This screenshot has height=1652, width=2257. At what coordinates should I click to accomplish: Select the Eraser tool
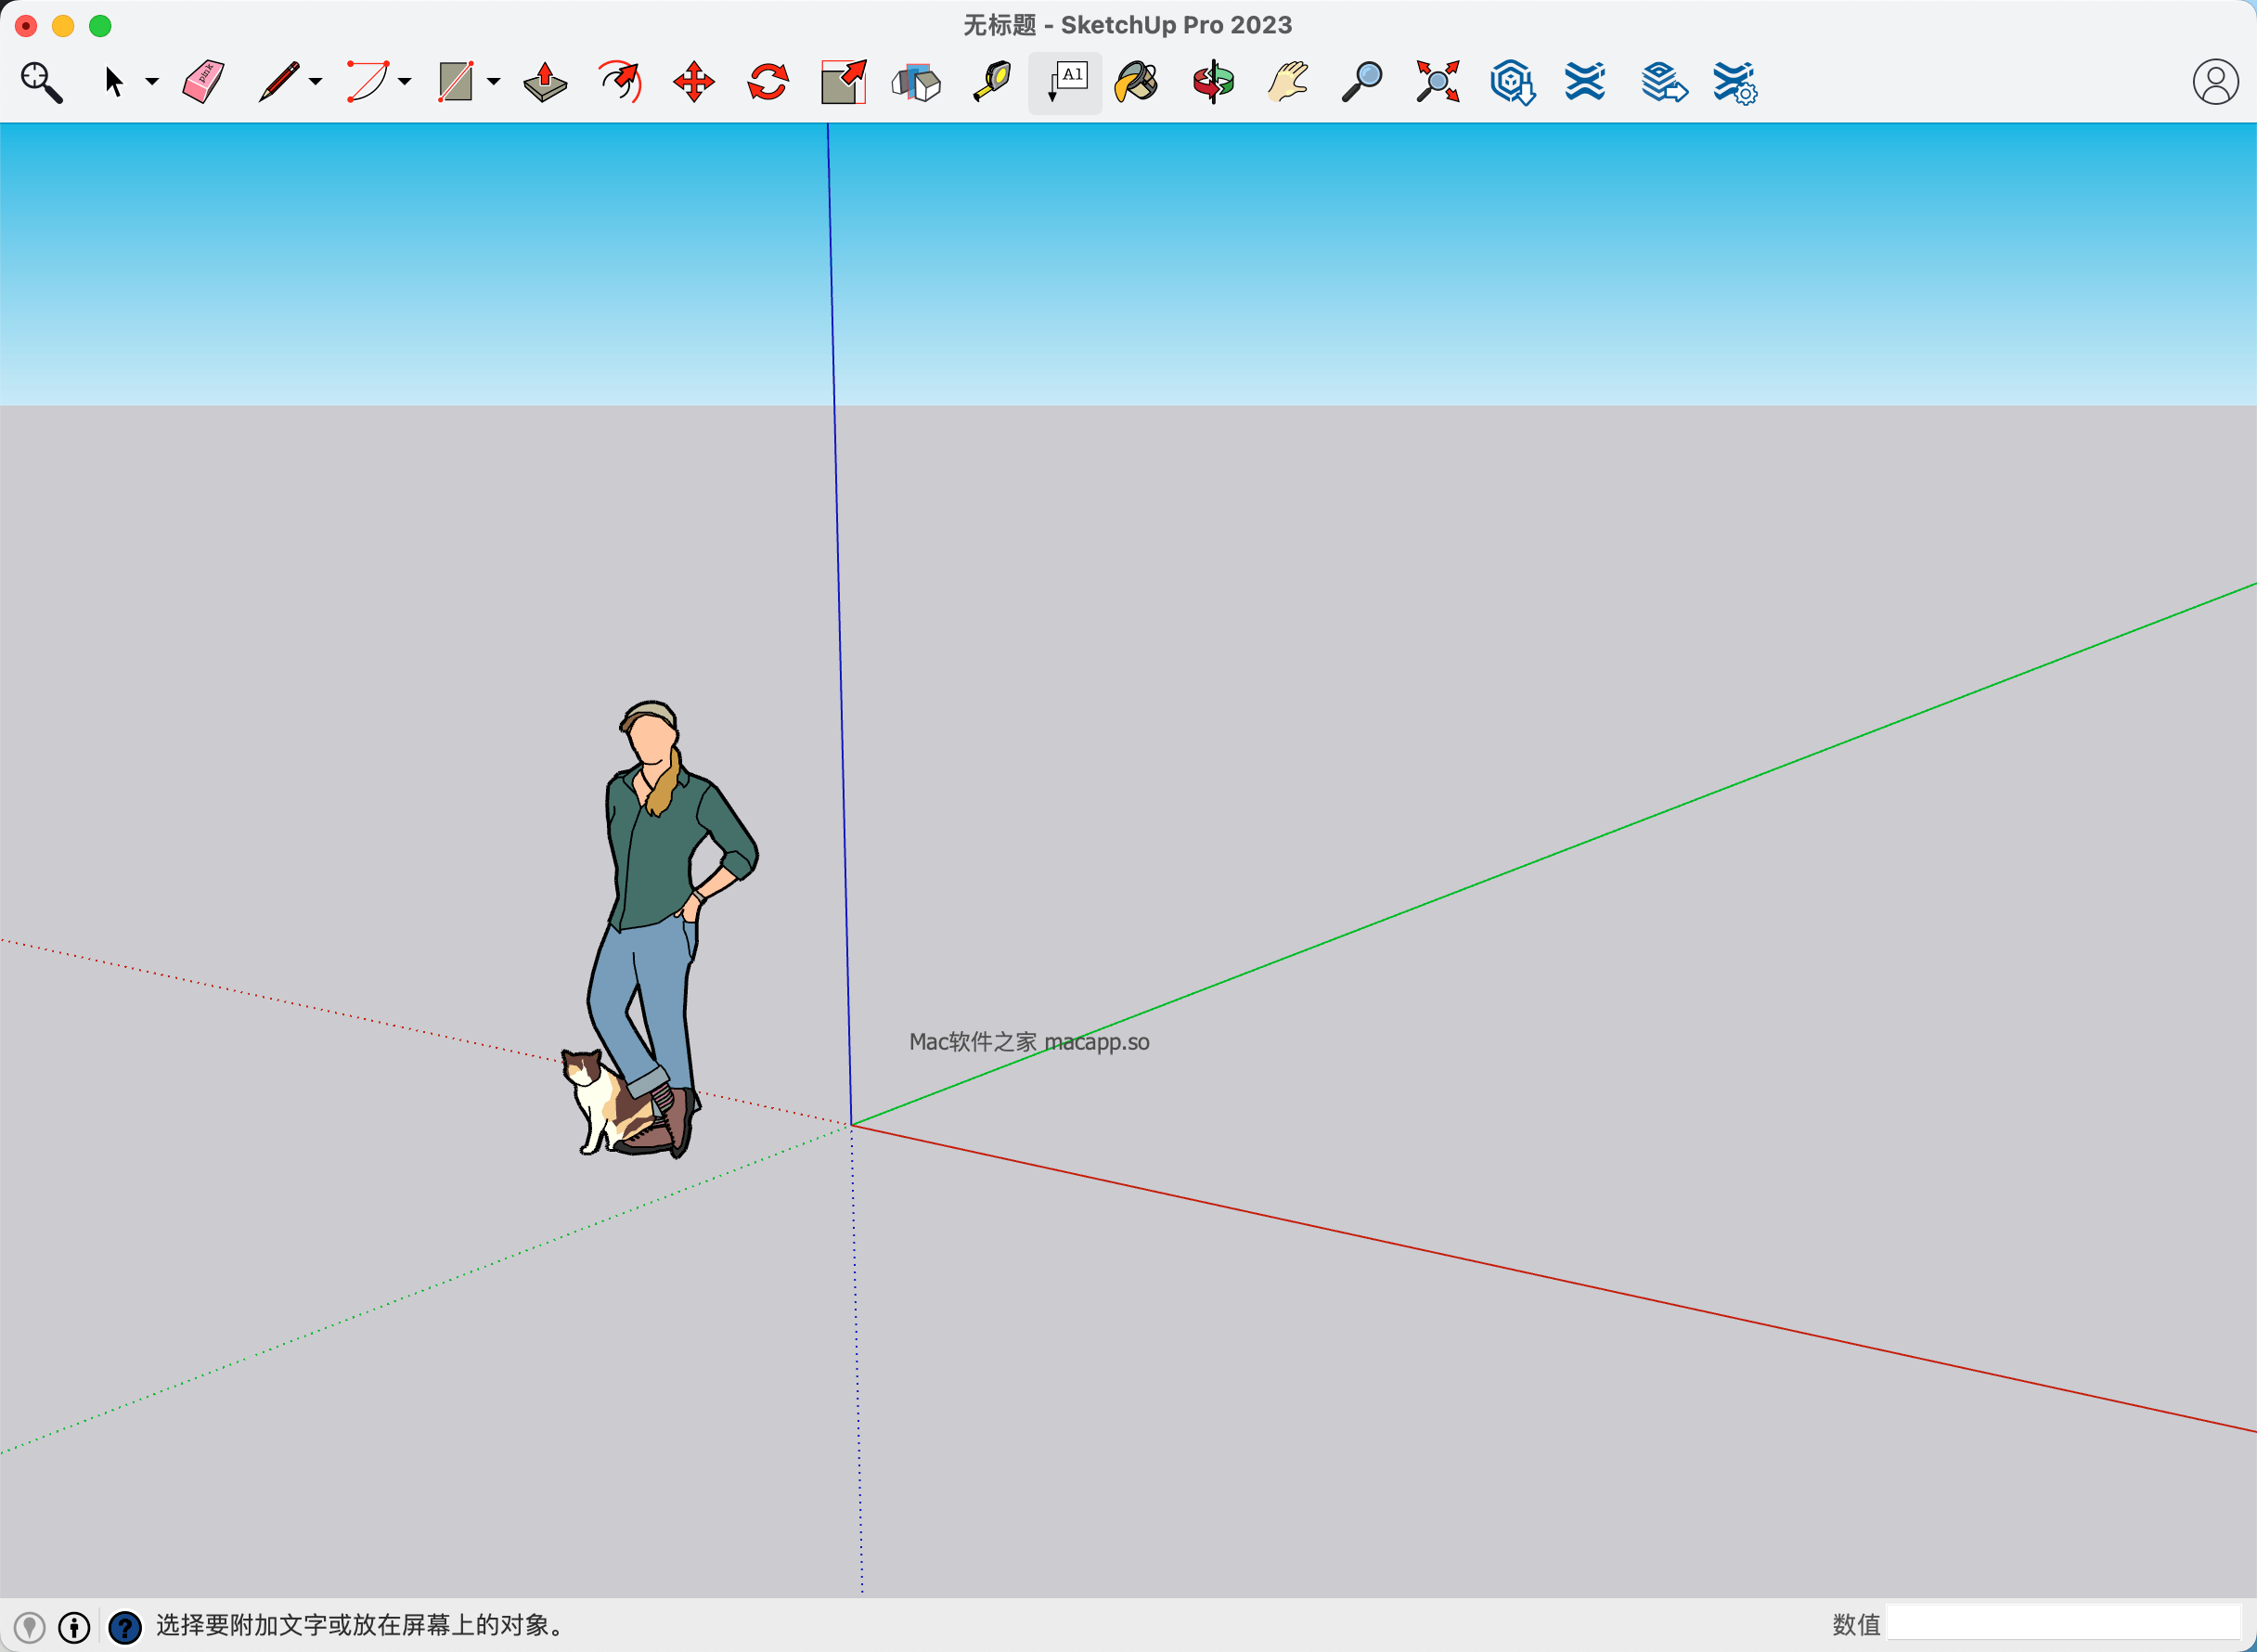pyautogui.click(x=203, y=82)
